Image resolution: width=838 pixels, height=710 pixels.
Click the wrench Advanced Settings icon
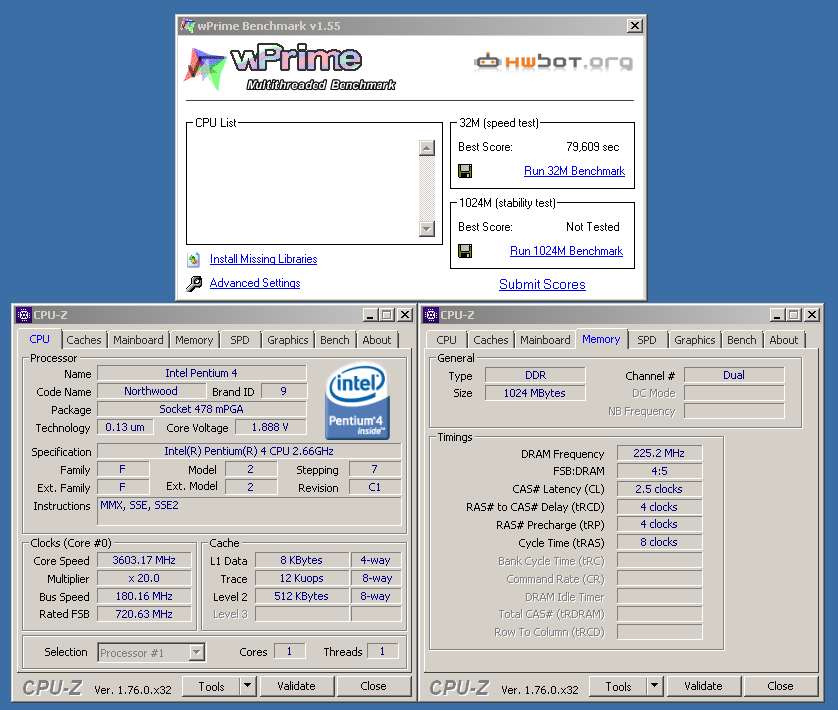tap(194, 283)
